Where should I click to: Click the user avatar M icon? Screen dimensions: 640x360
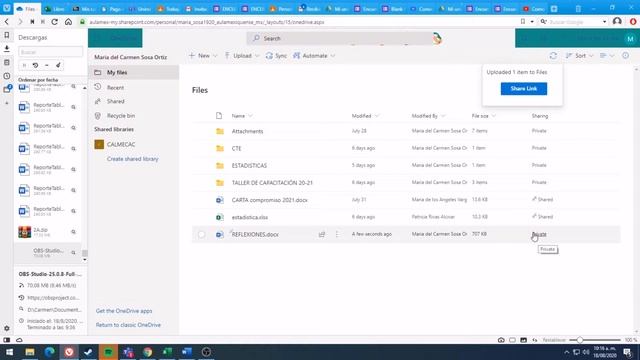pos(630,39)
